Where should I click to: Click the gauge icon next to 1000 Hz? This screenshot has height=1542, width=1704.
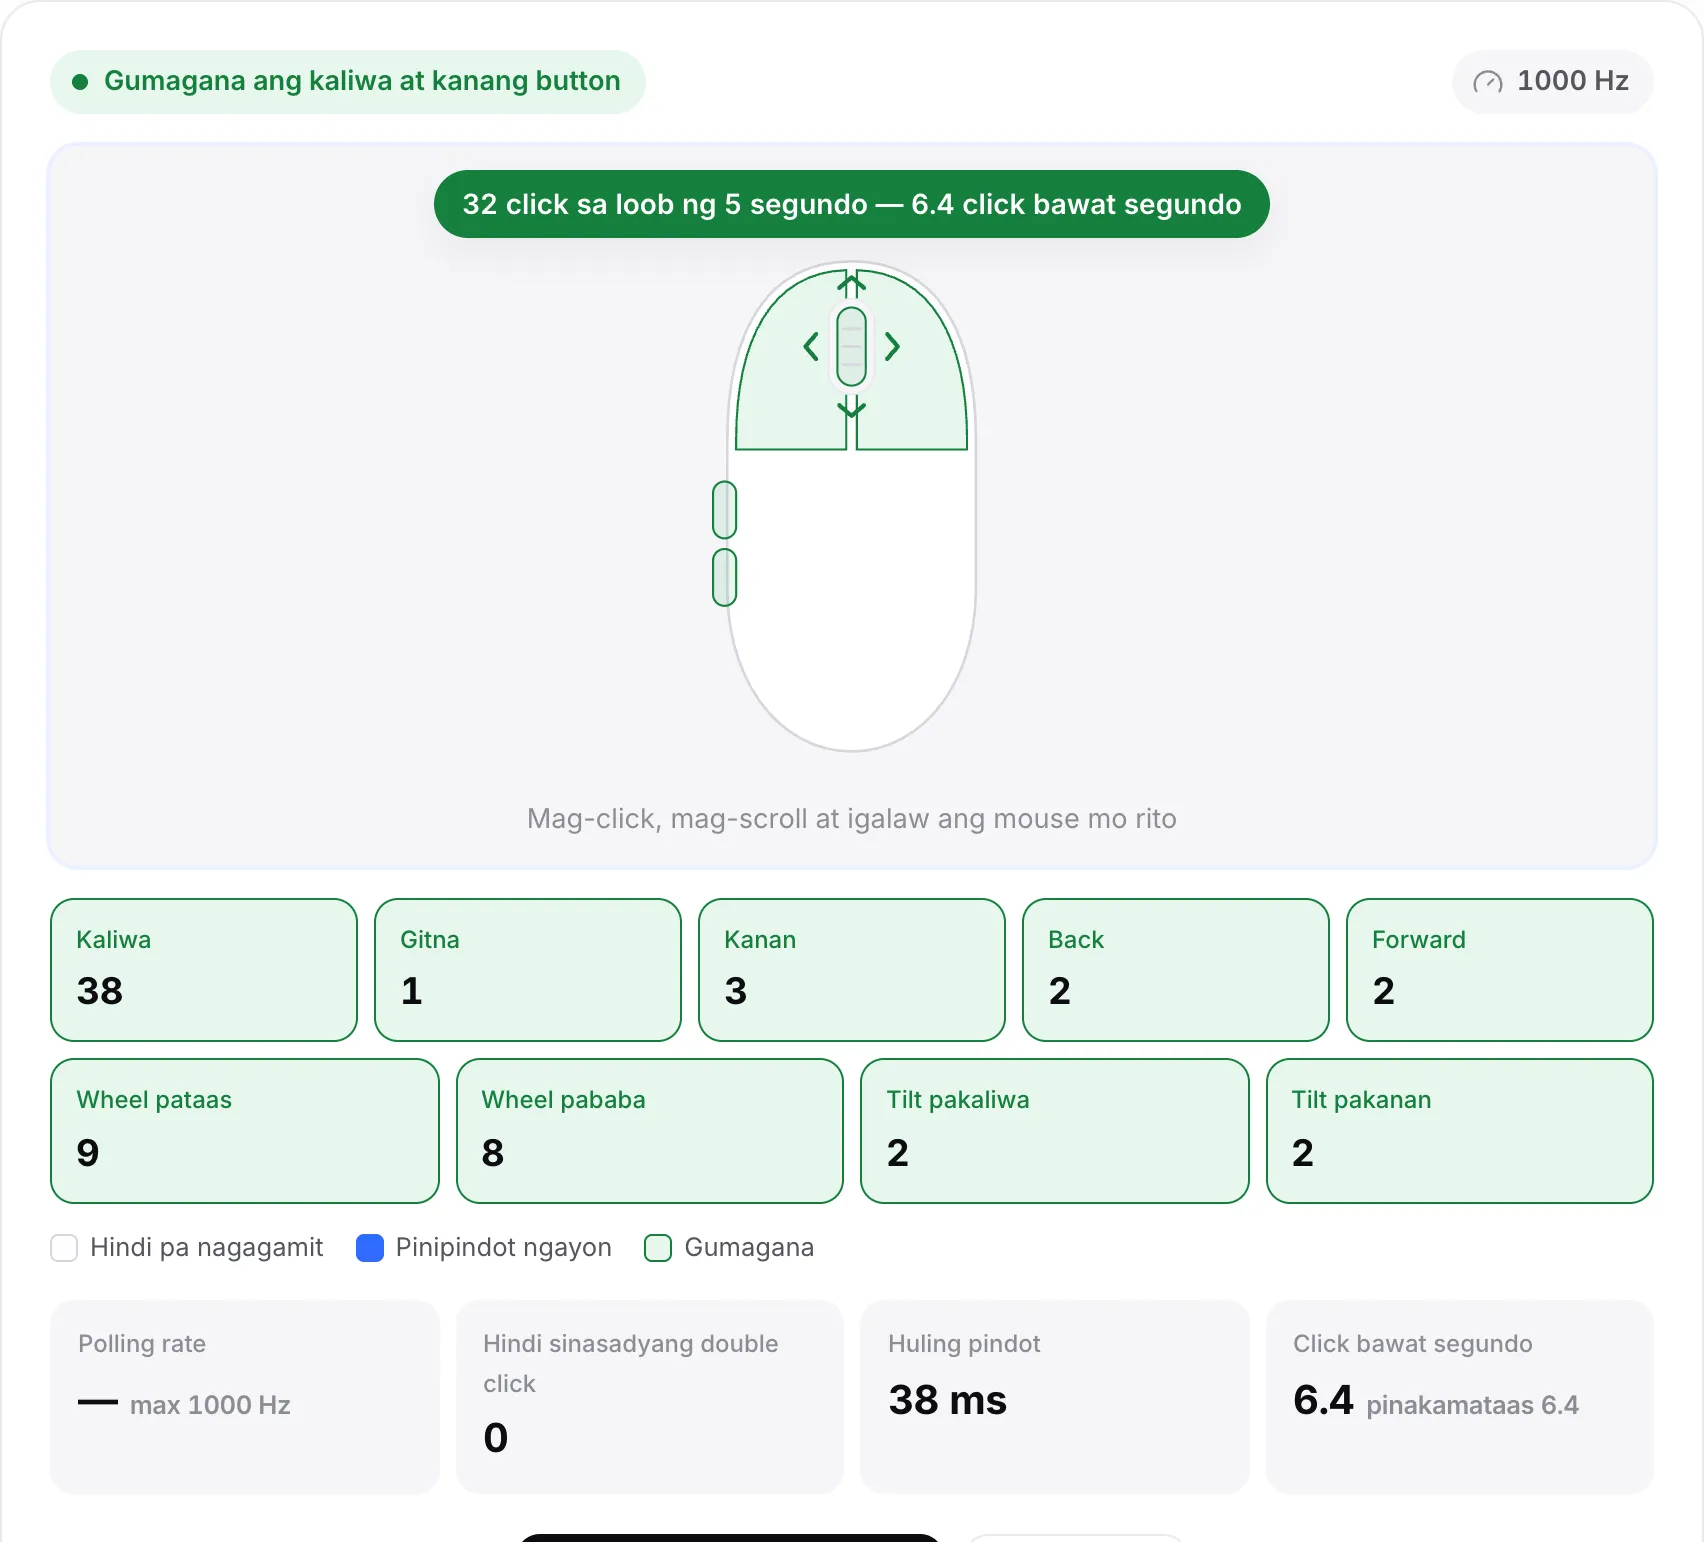[1487, 82]
